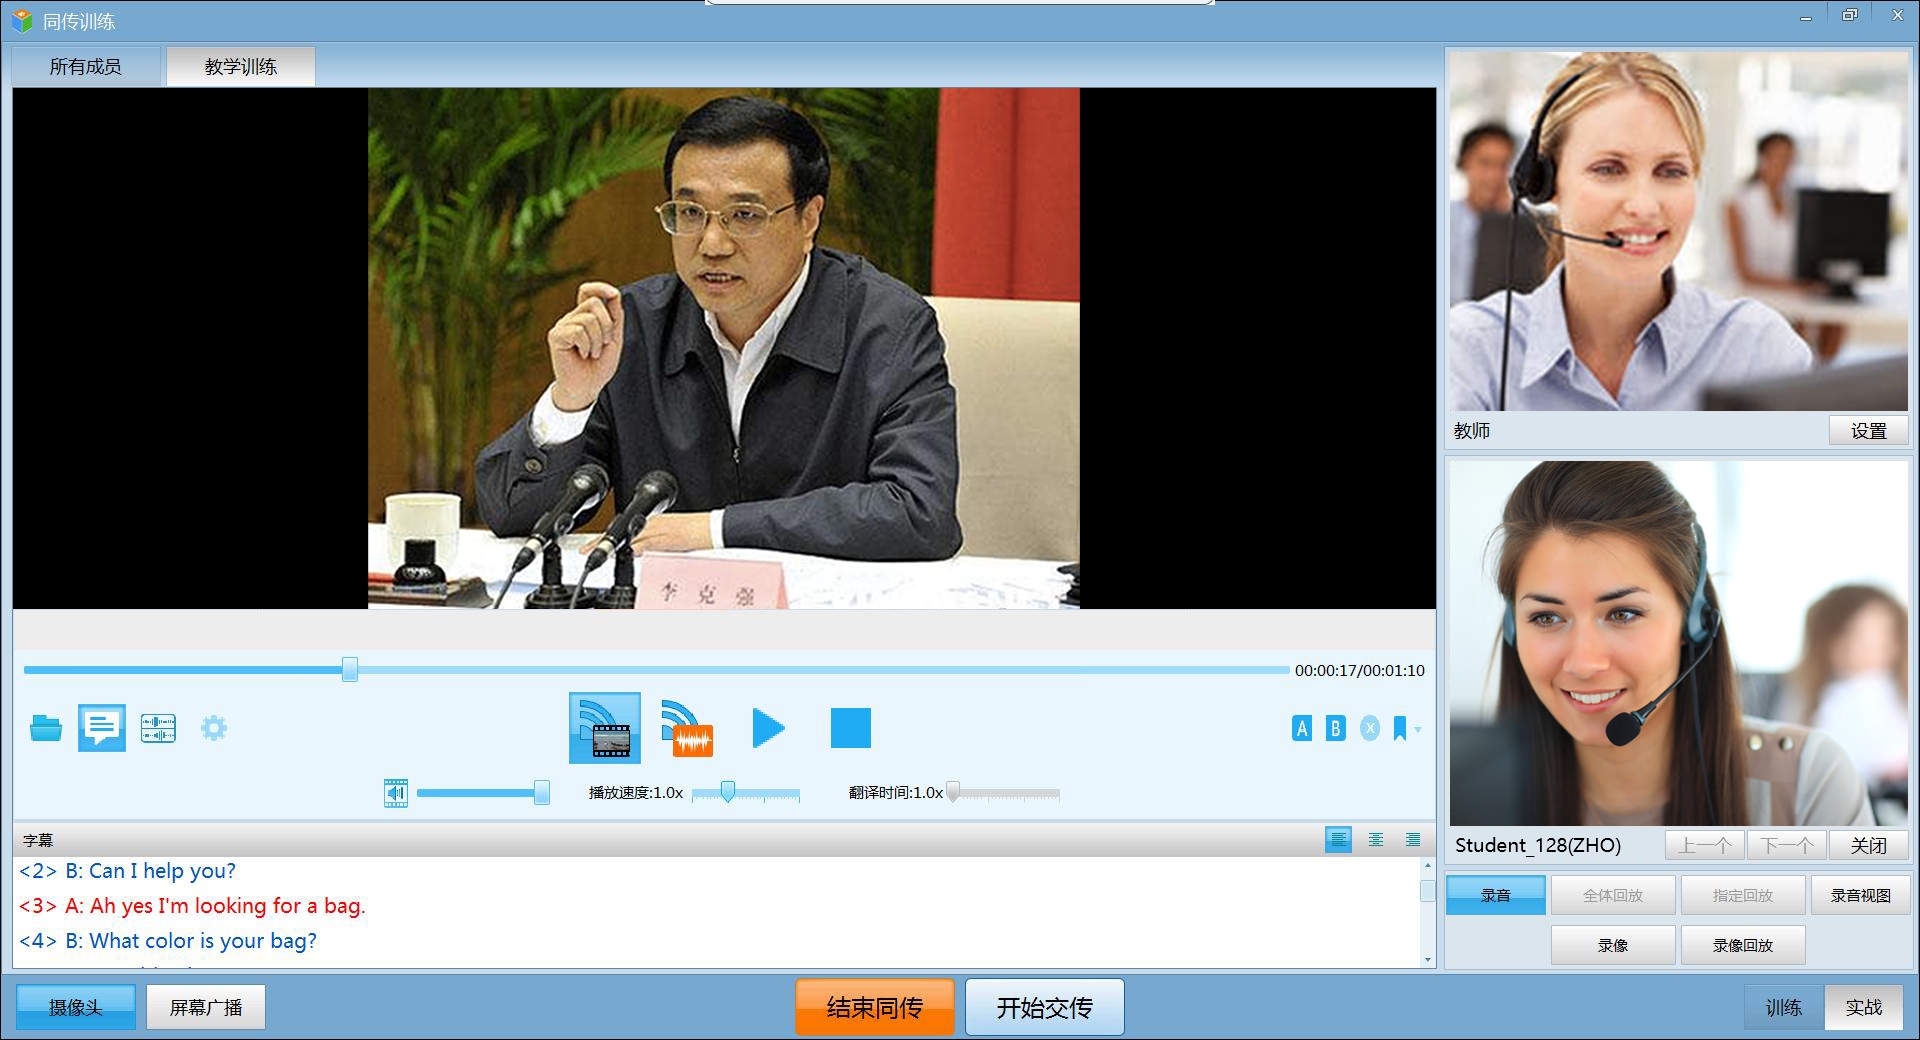
Task: Set loop point B marker
Action: 1335,729
